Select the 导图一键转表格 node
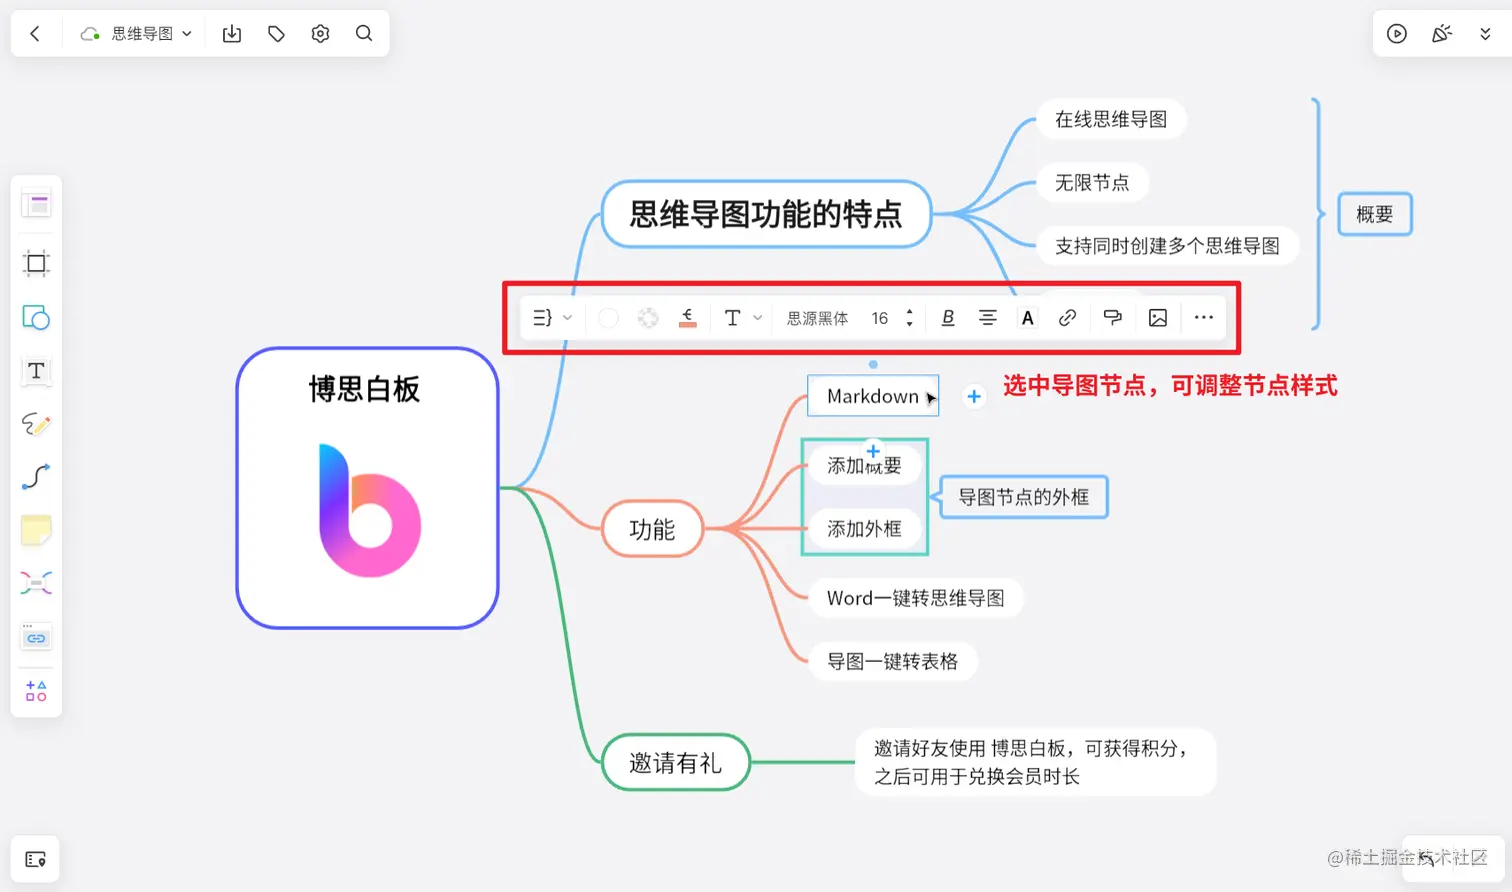1512x892 pixels. [x=892, y=661]
